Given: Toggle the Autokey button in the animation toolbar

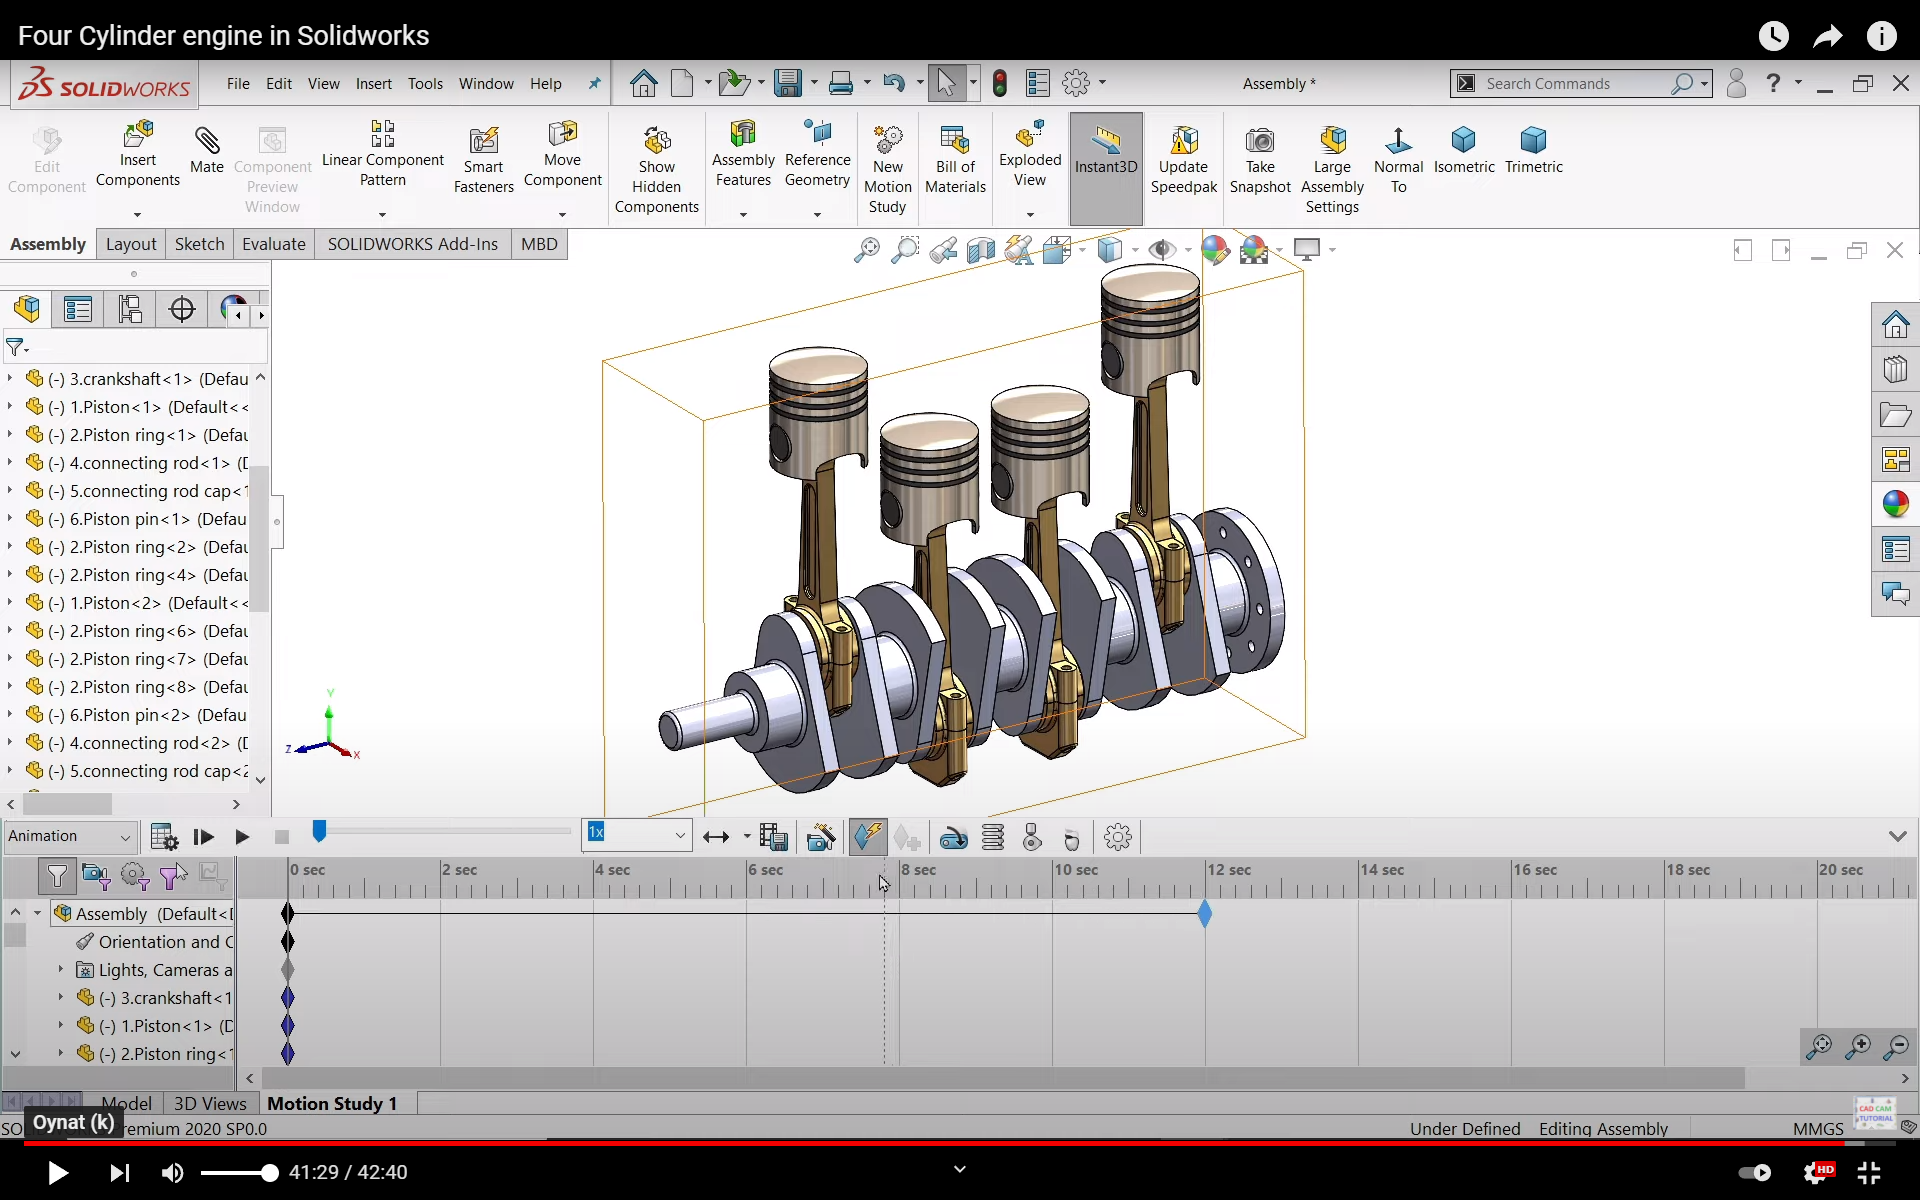Looking at the screenshot, I should [867, 837].
